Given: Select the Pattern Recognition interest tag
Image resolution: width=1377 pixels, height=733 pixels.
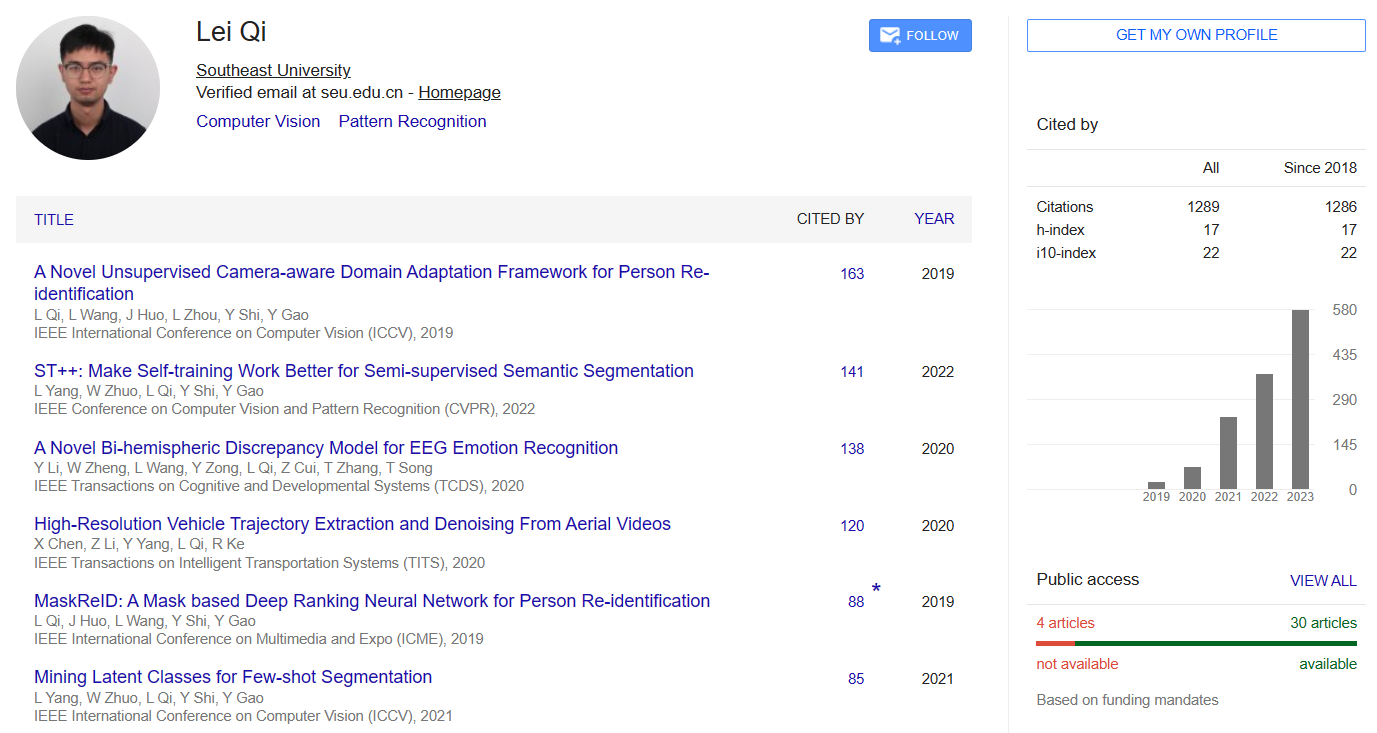Looking at the screenshot, I should [x=412, y=121].
